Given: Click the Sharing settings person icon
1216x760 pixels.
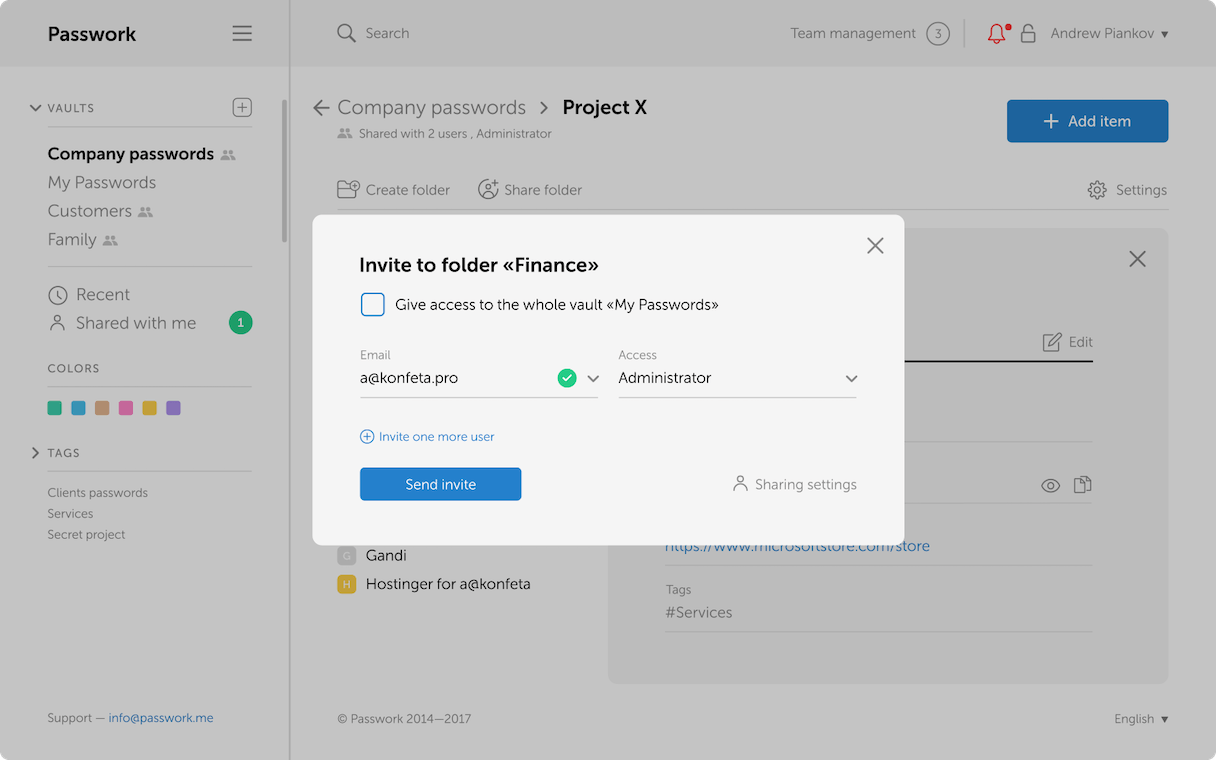Looking at the screenshot, I should pyautogui.click(x=740, y=484).
